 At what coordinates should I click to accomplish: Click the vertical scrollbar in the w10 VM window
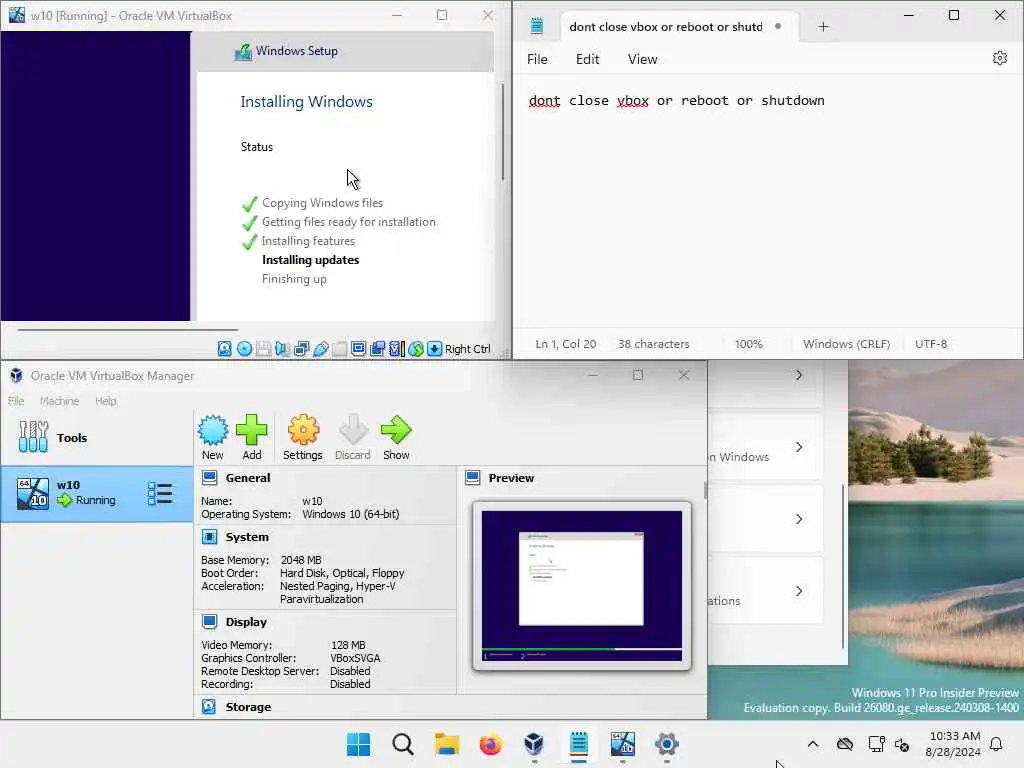coord(502,131)
